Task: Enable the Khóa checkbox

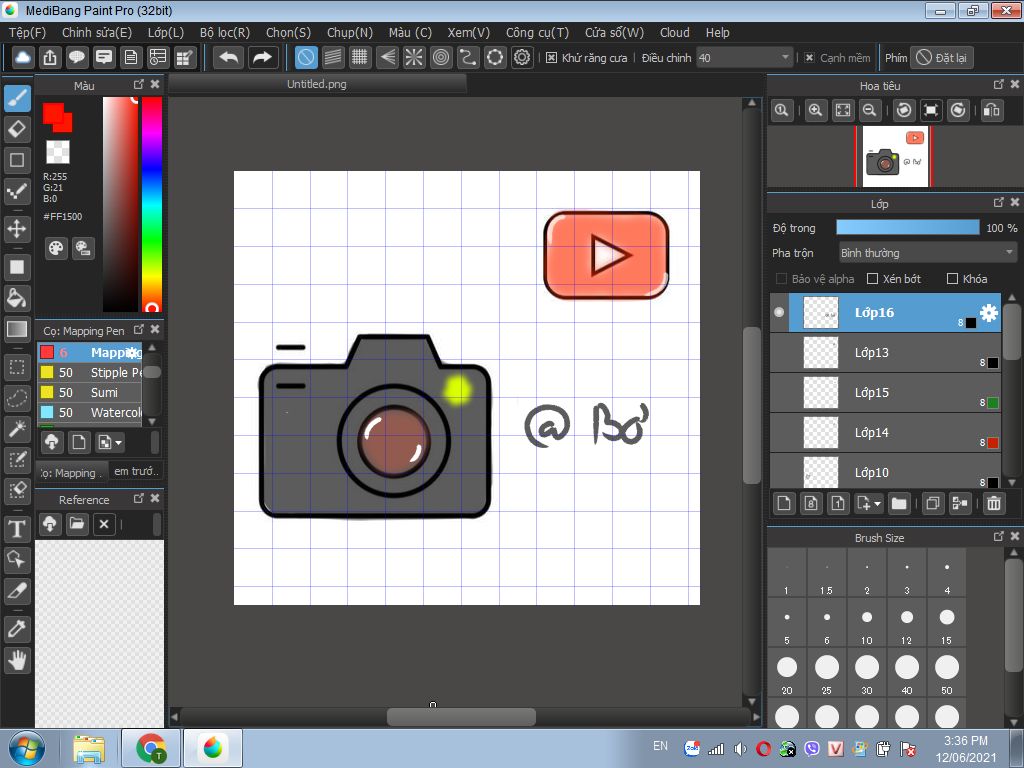Action: (952, 279)
